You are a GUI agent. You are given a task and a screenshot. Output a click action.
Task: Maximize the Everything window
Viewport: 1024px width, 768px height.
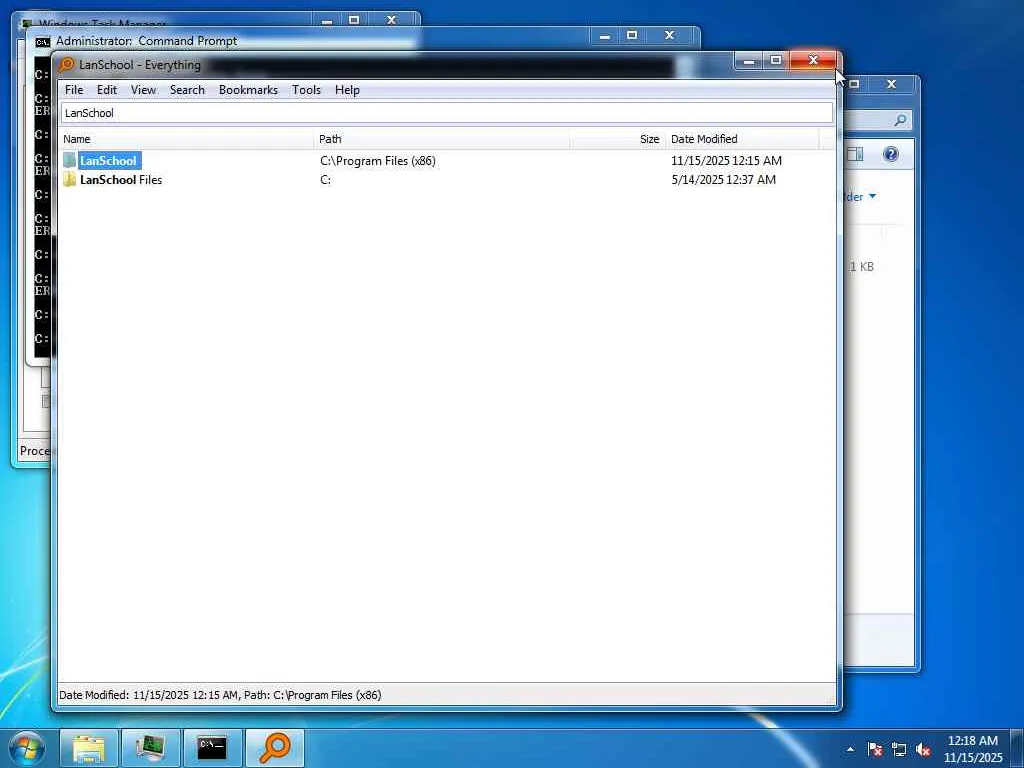click(x=776, y=61)
